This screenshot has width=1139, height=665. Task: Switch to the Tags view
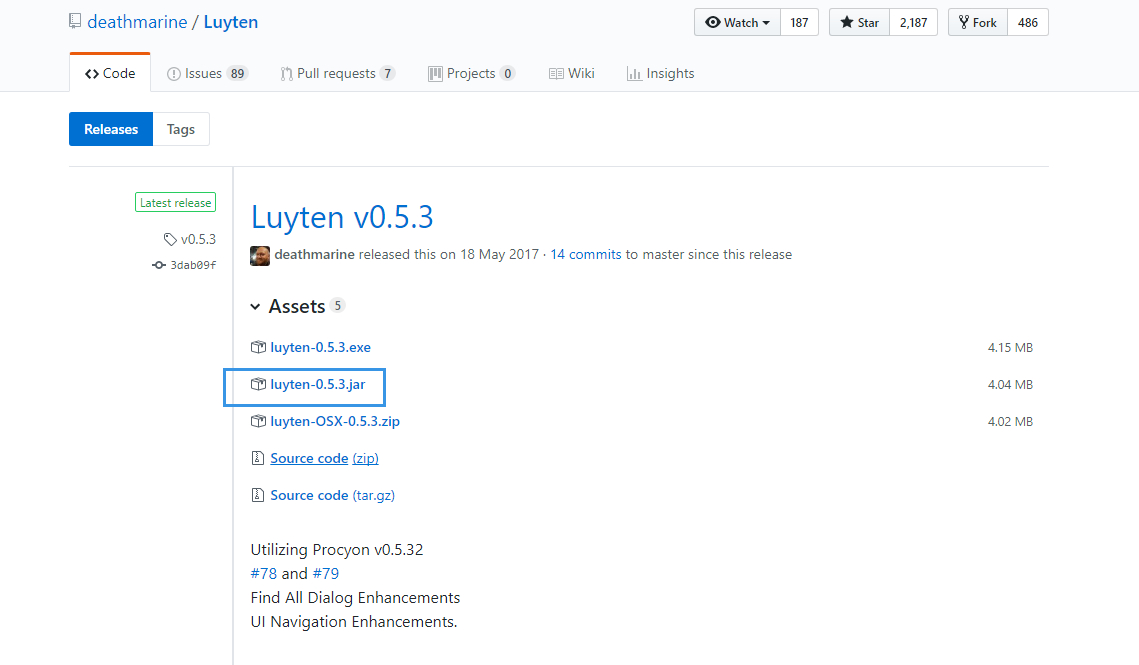pyautogui.click(x=181, y=129)
